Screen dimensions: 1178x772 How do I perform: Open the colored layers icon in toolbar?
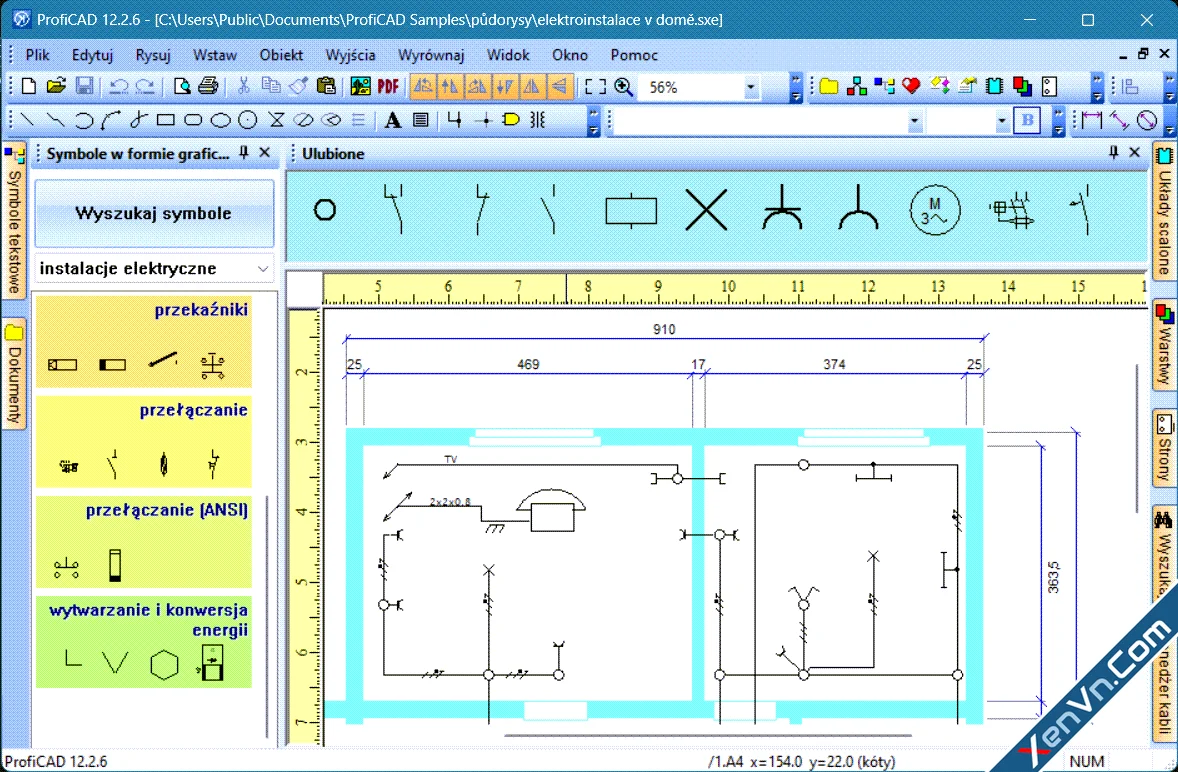pos(1022,86)
